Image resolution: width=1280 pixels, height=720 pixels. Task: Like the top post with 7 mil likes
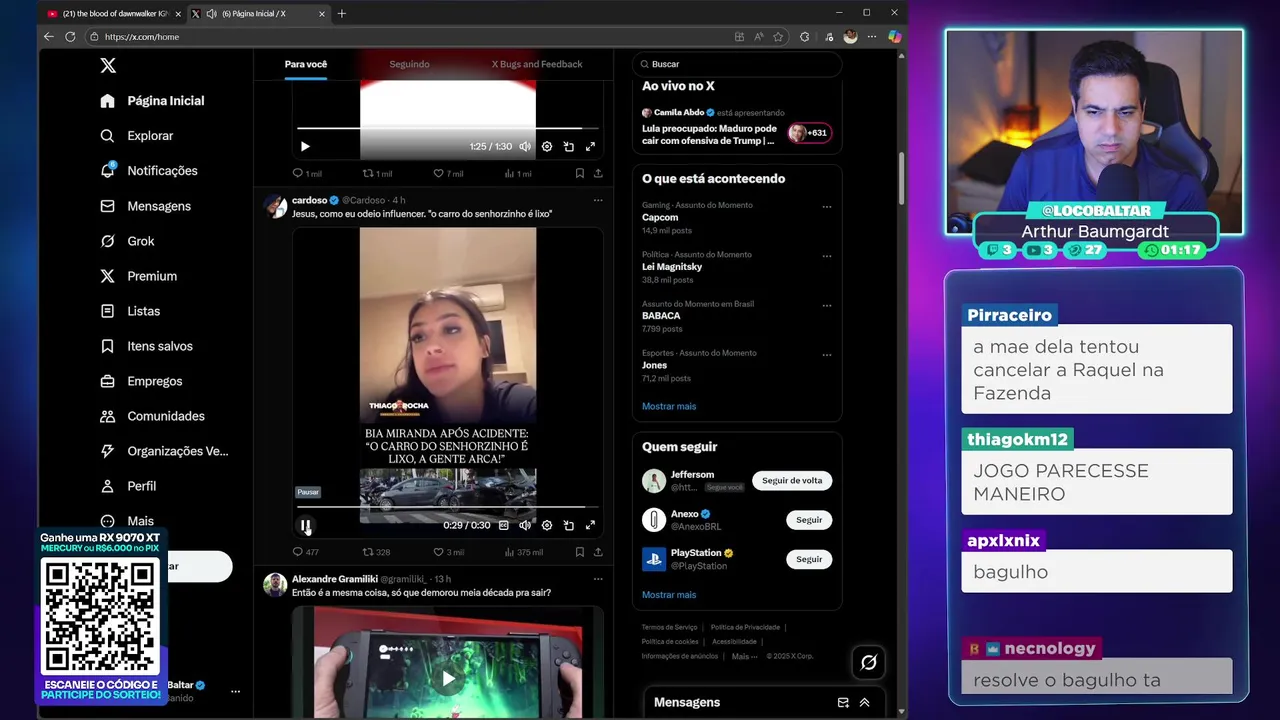448,174
